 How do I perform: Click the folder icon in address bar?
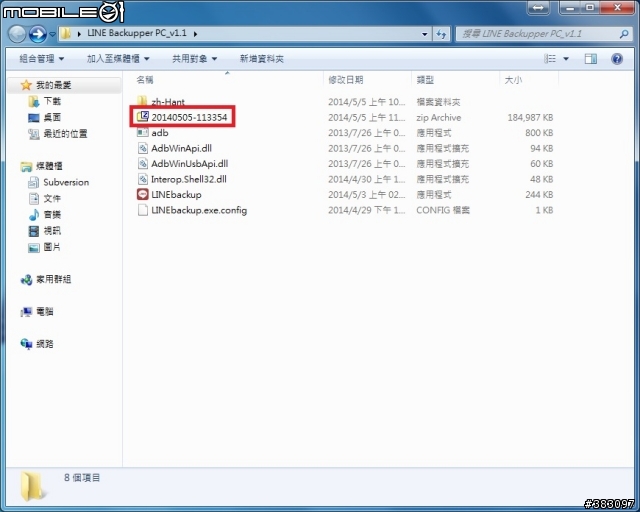pos(65,33)
